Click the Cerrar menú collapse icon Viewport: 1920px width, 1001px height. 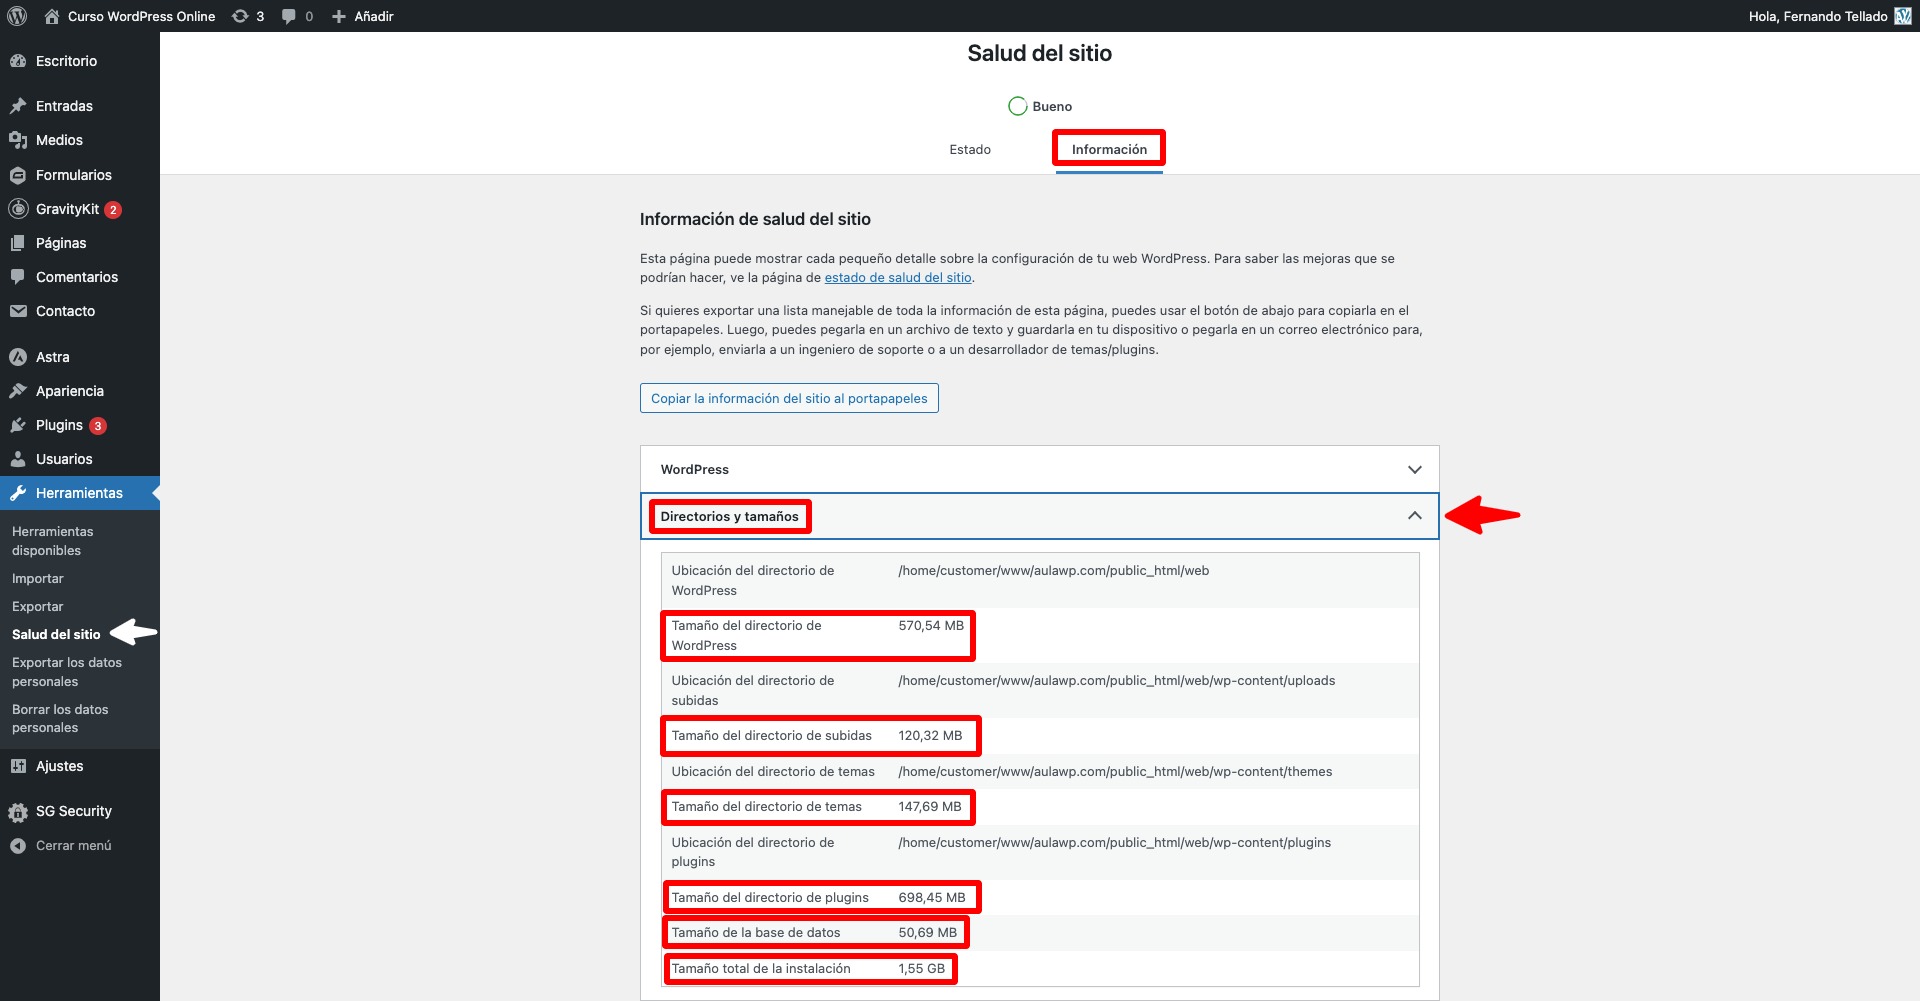[18, 846]
